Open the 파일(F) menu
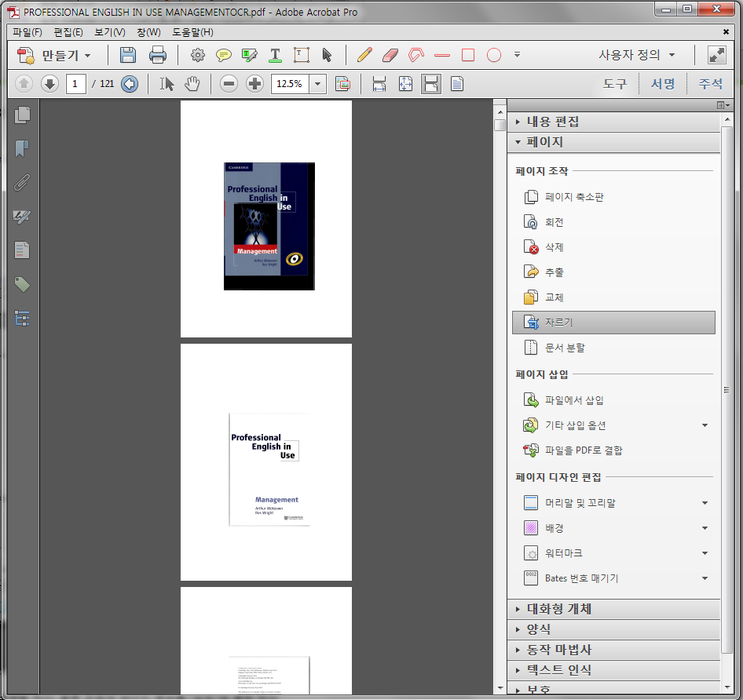 [27, 32]
